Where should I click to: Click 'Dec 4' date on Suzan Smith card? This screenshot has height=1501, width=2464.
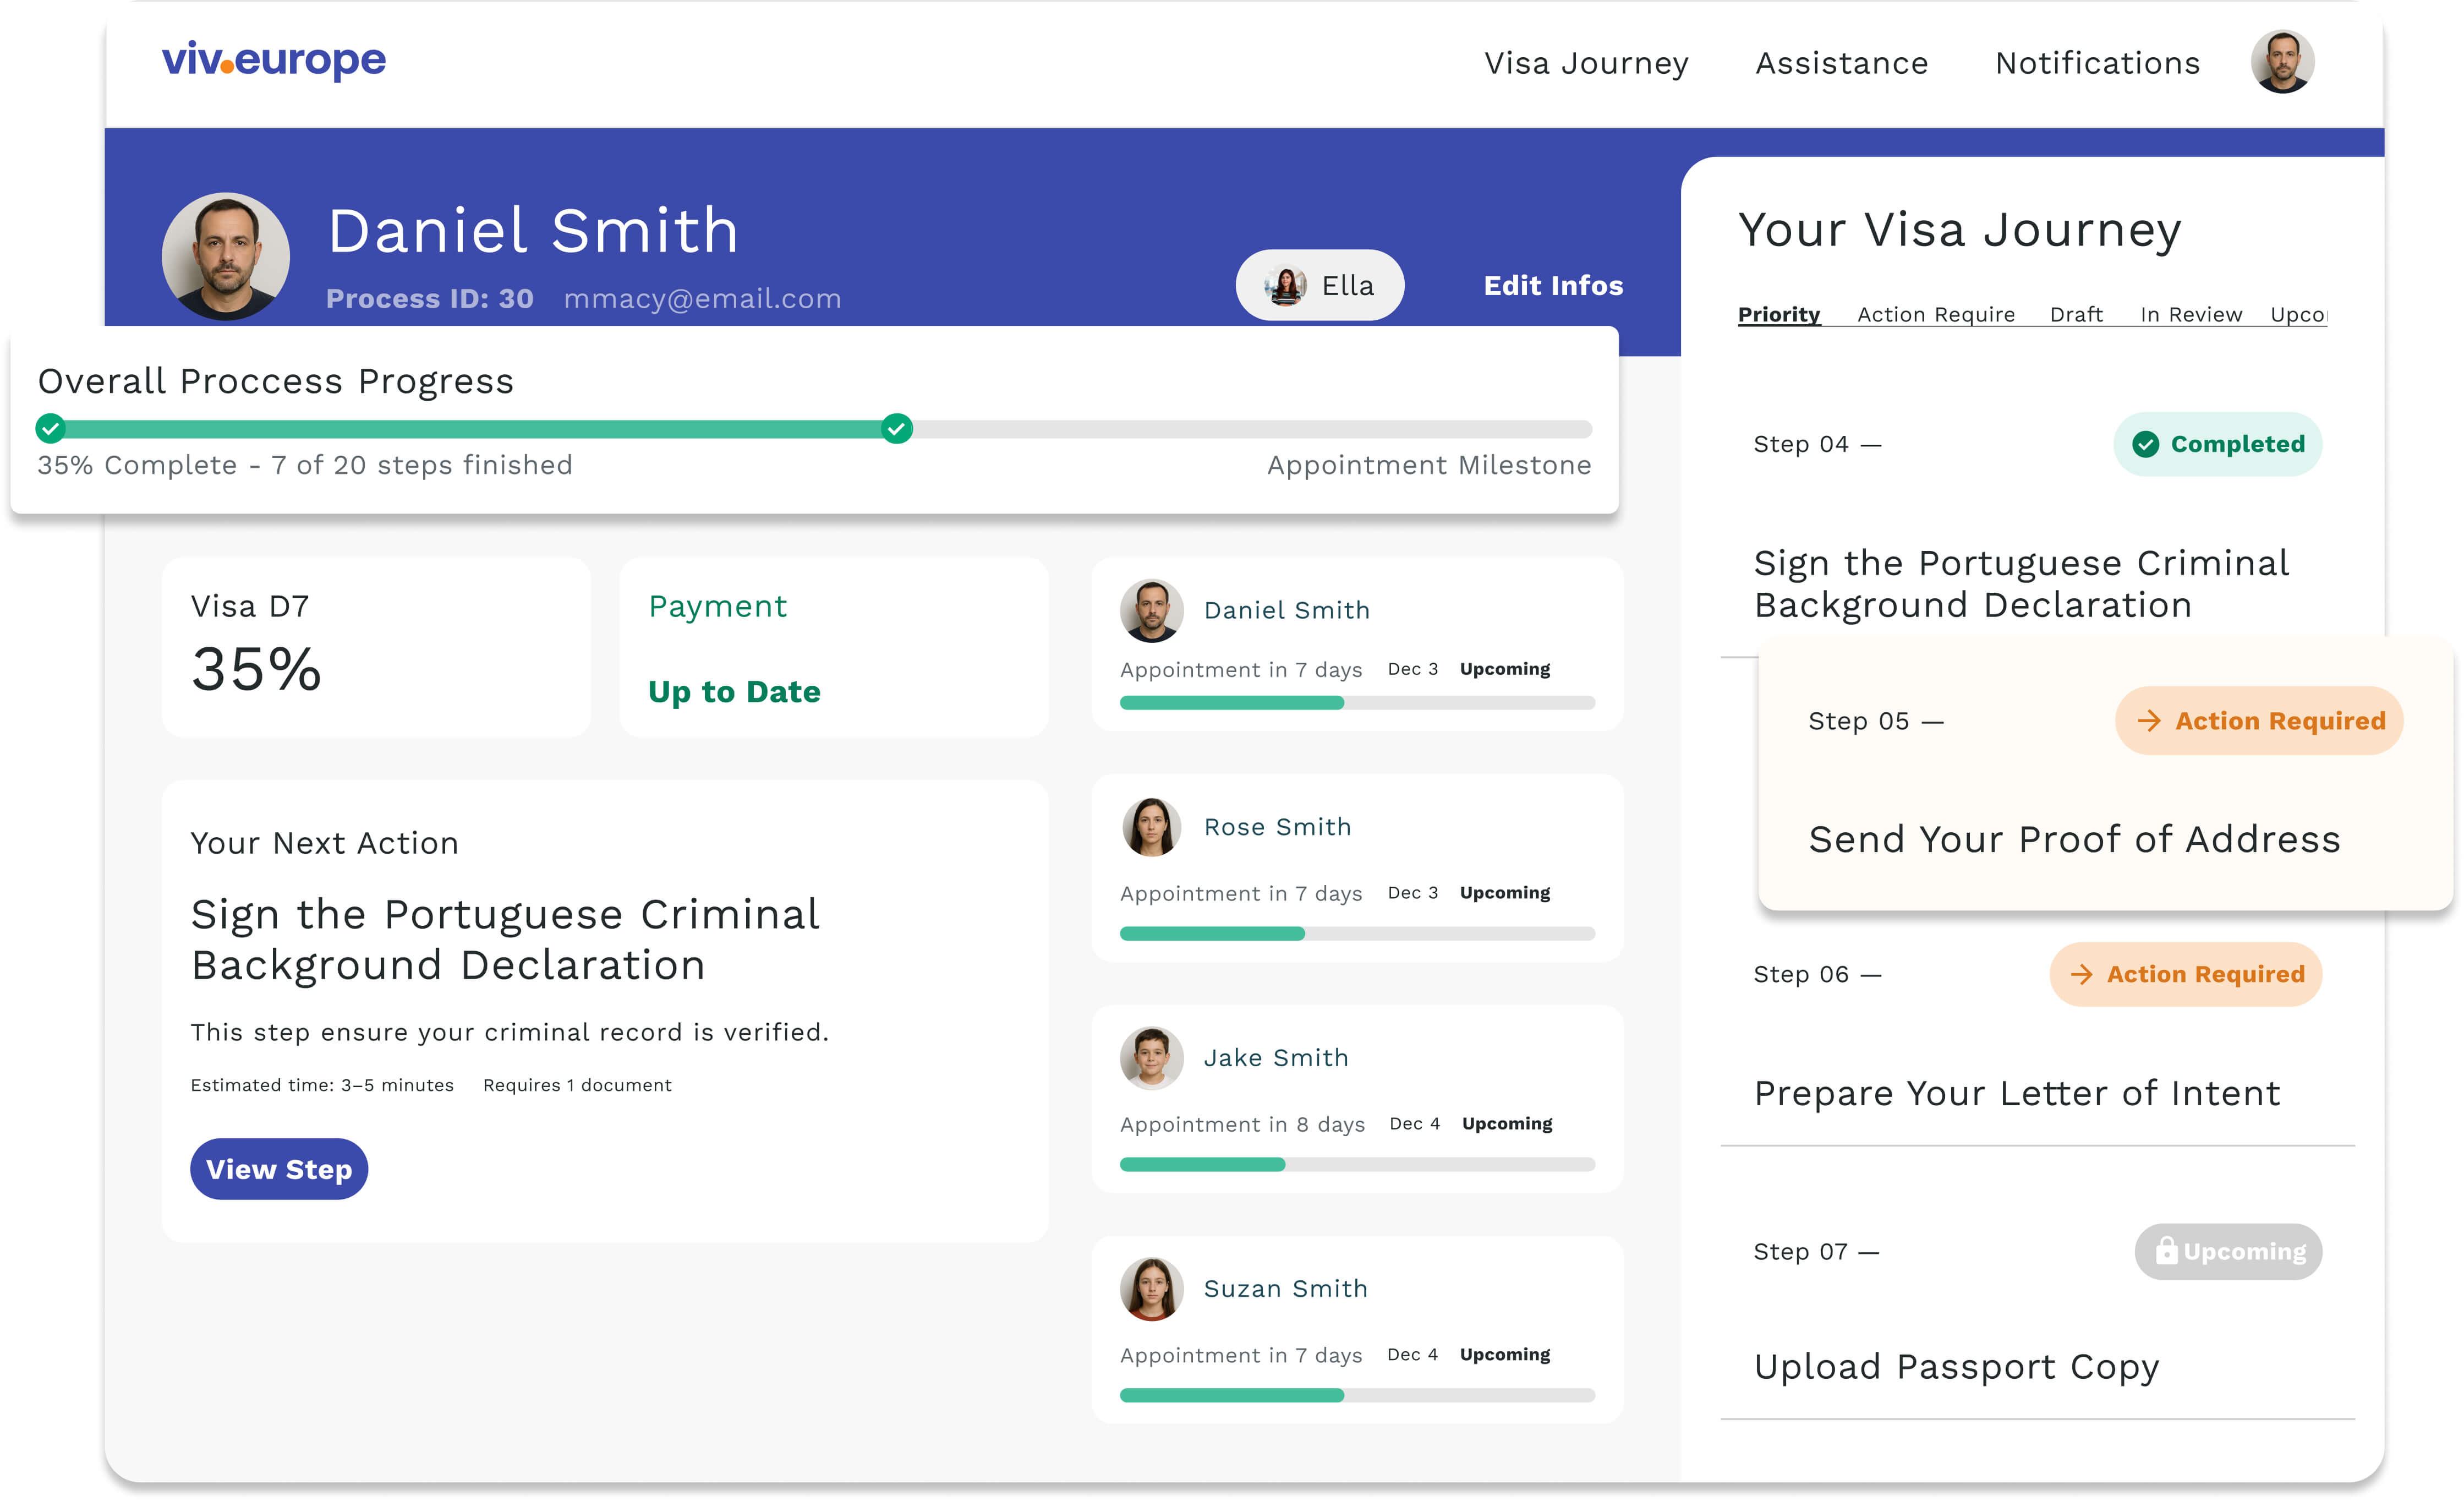point(1412,1354)
